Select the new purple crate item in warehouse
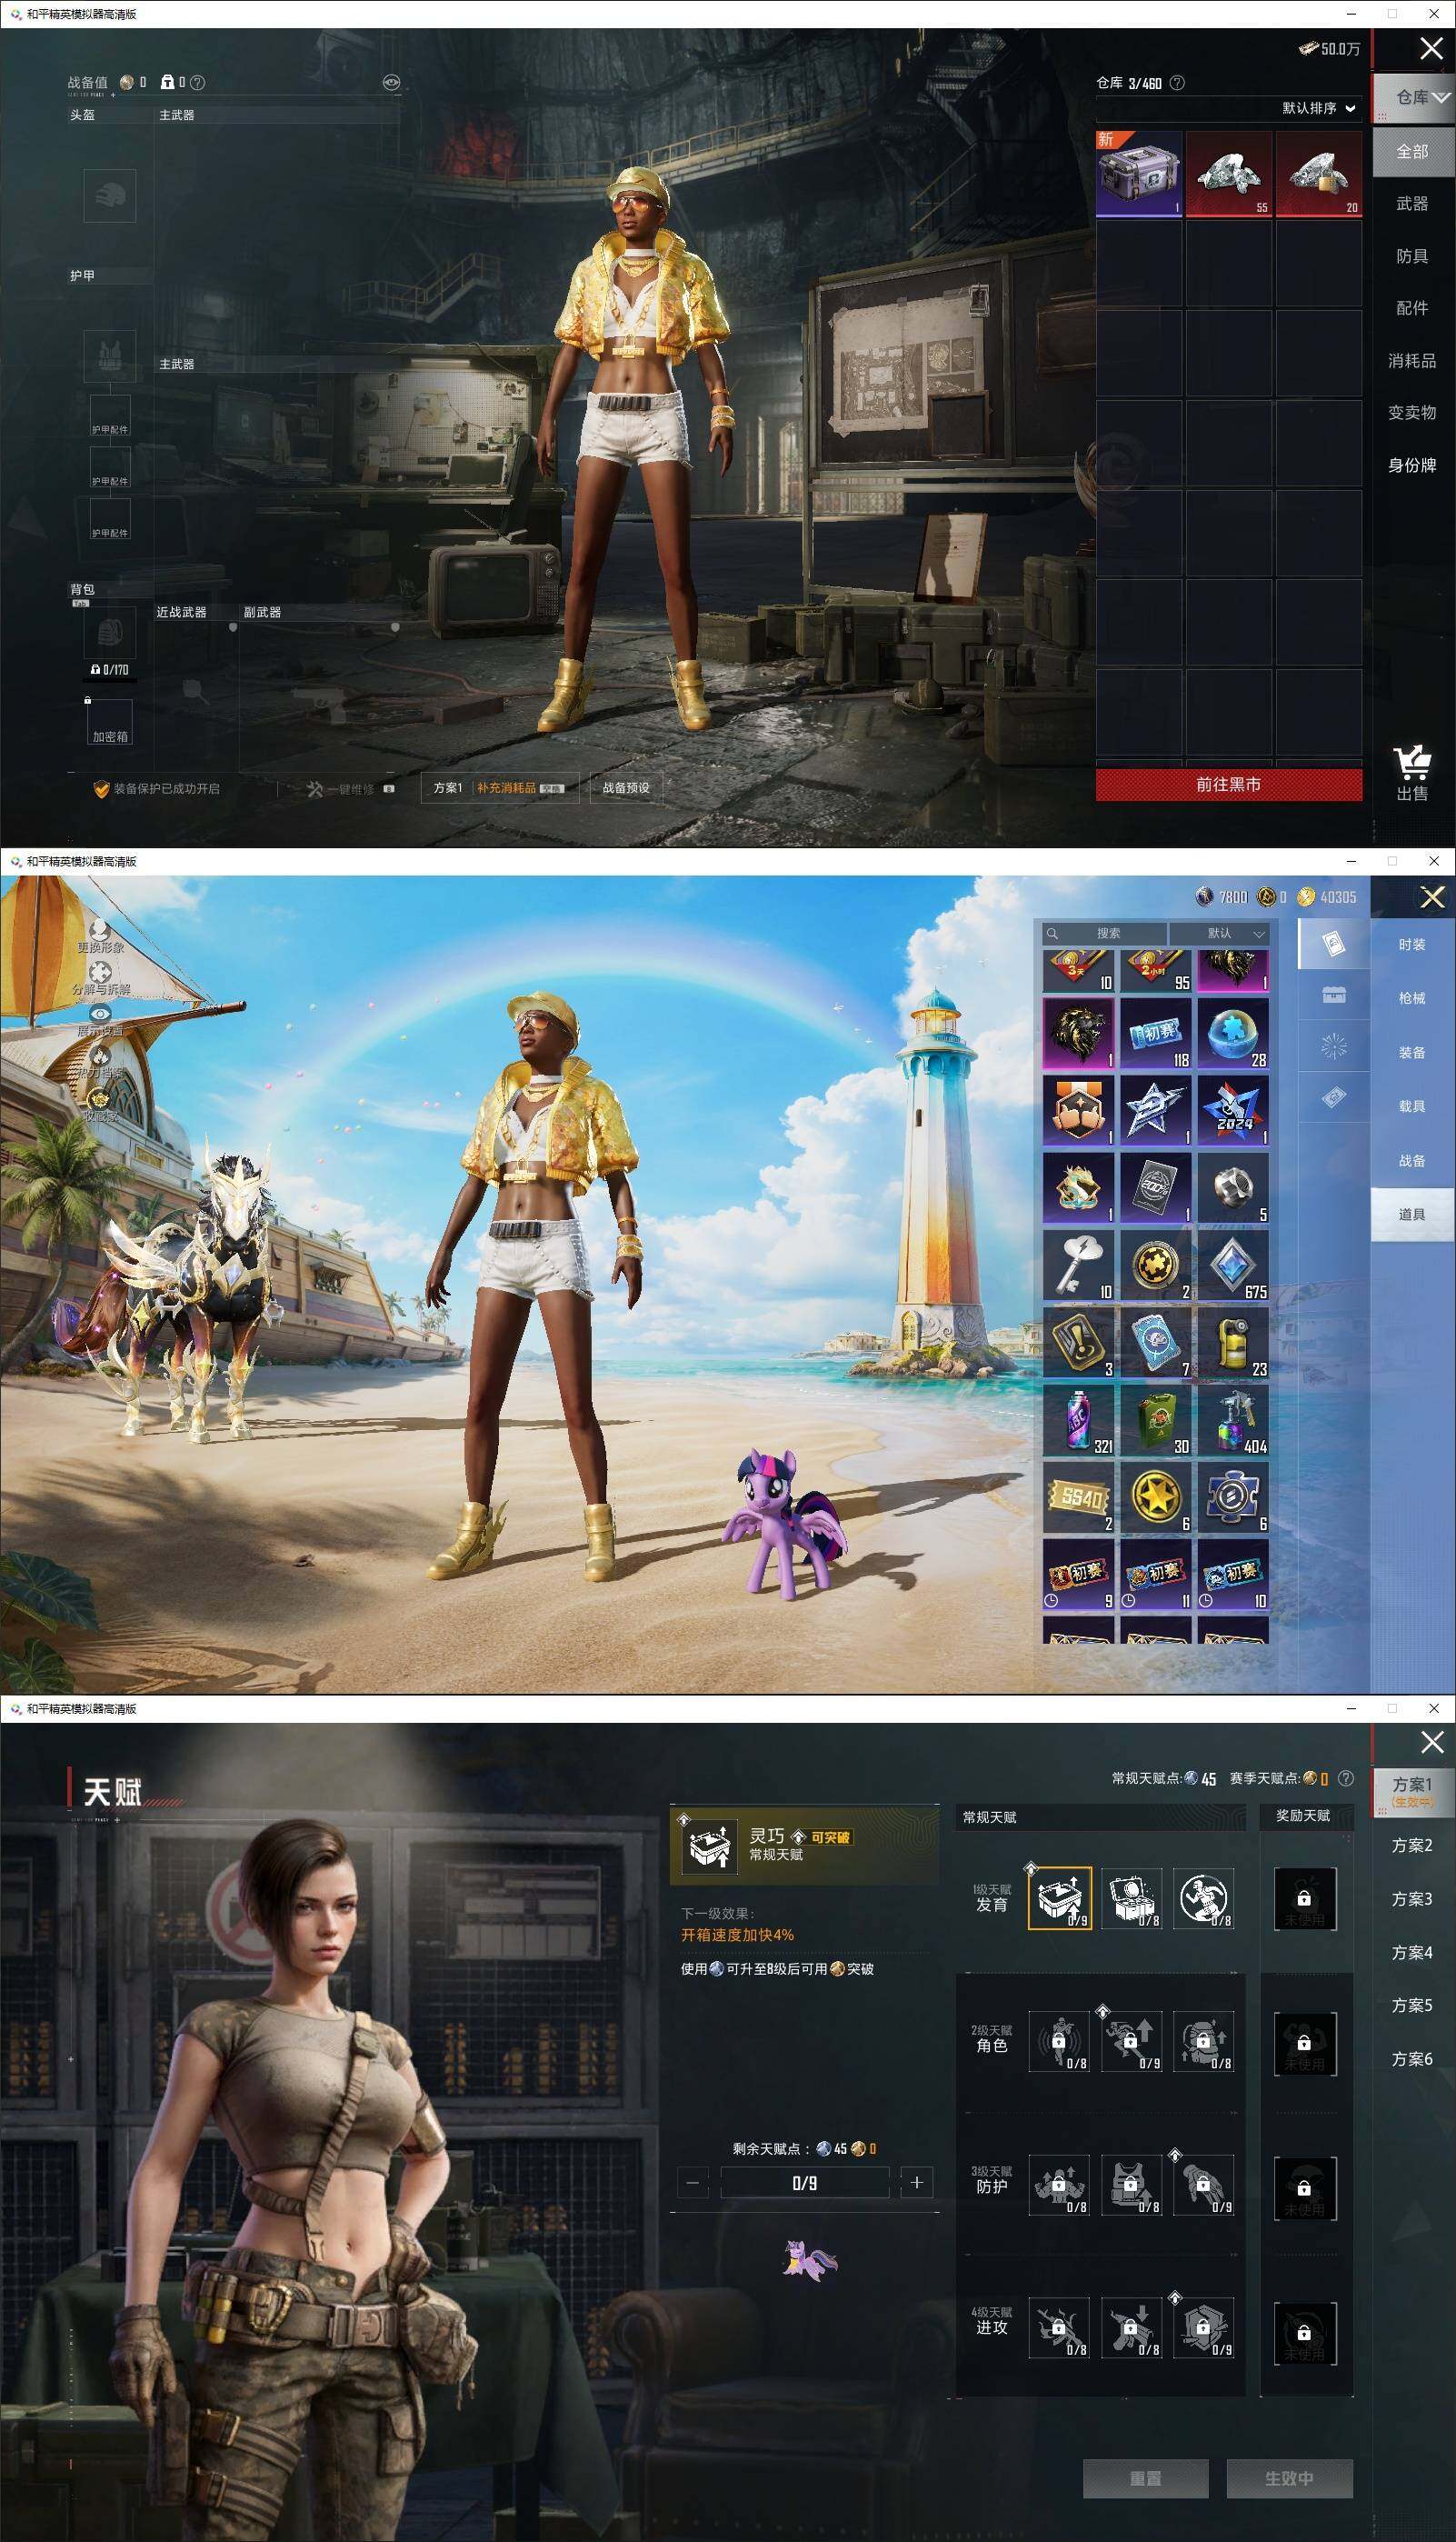This screenshot has height=2542, width=1456. (1139, 174)
